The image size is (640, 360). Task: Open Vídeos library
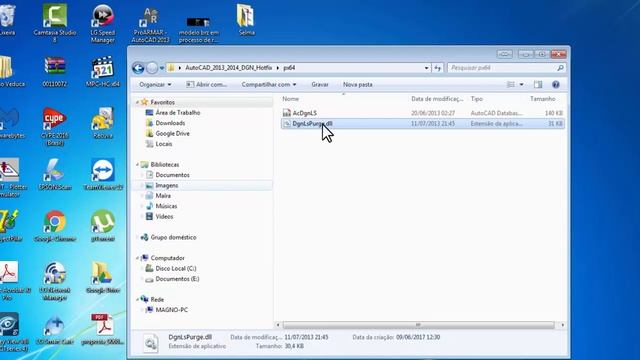click(164, 216)
